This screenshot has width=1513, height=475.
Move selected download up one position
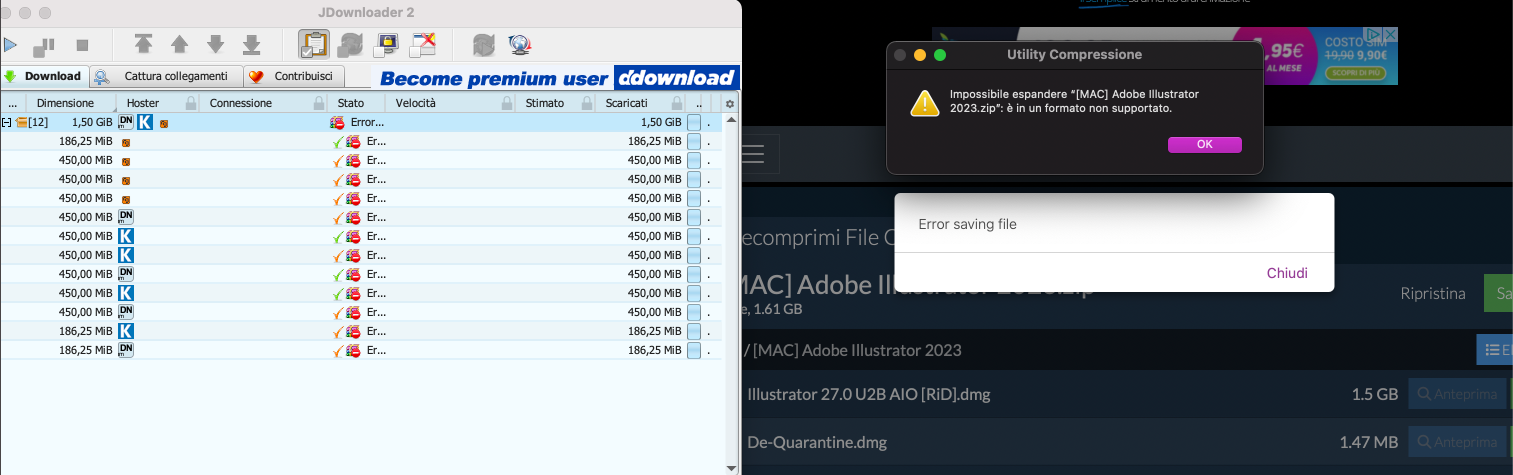pos(179,44)
